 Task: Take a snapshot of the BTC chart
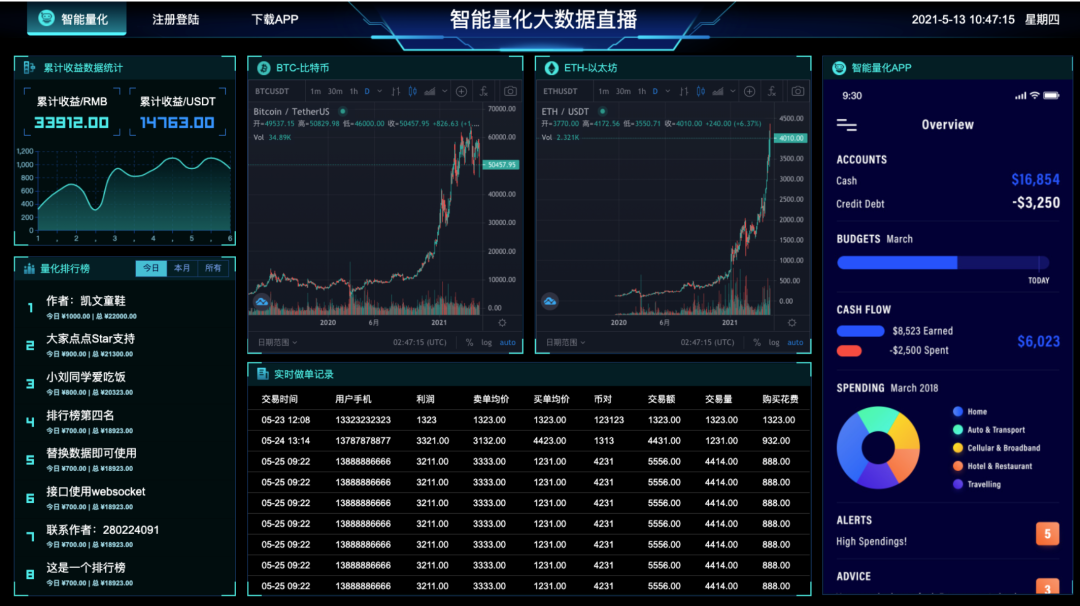(x=510, y=91)
